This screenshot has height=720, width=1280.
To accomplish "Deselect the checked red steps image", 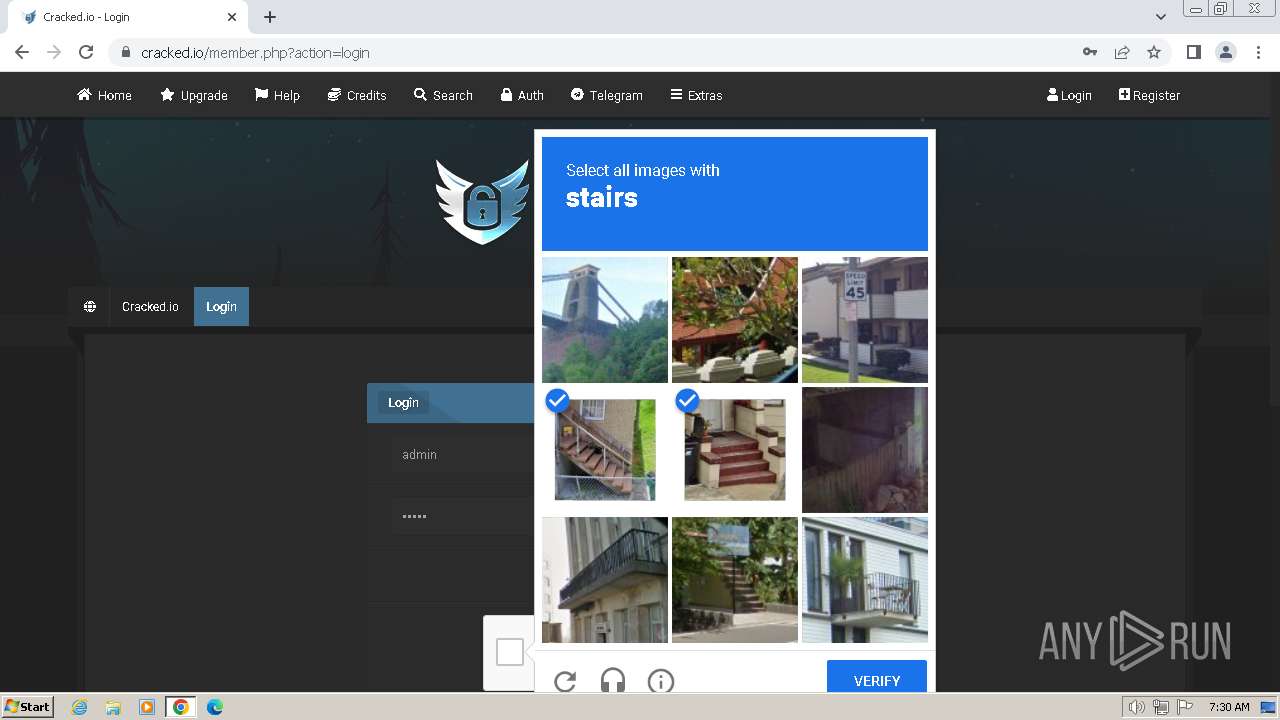I will tap(735, 450).
